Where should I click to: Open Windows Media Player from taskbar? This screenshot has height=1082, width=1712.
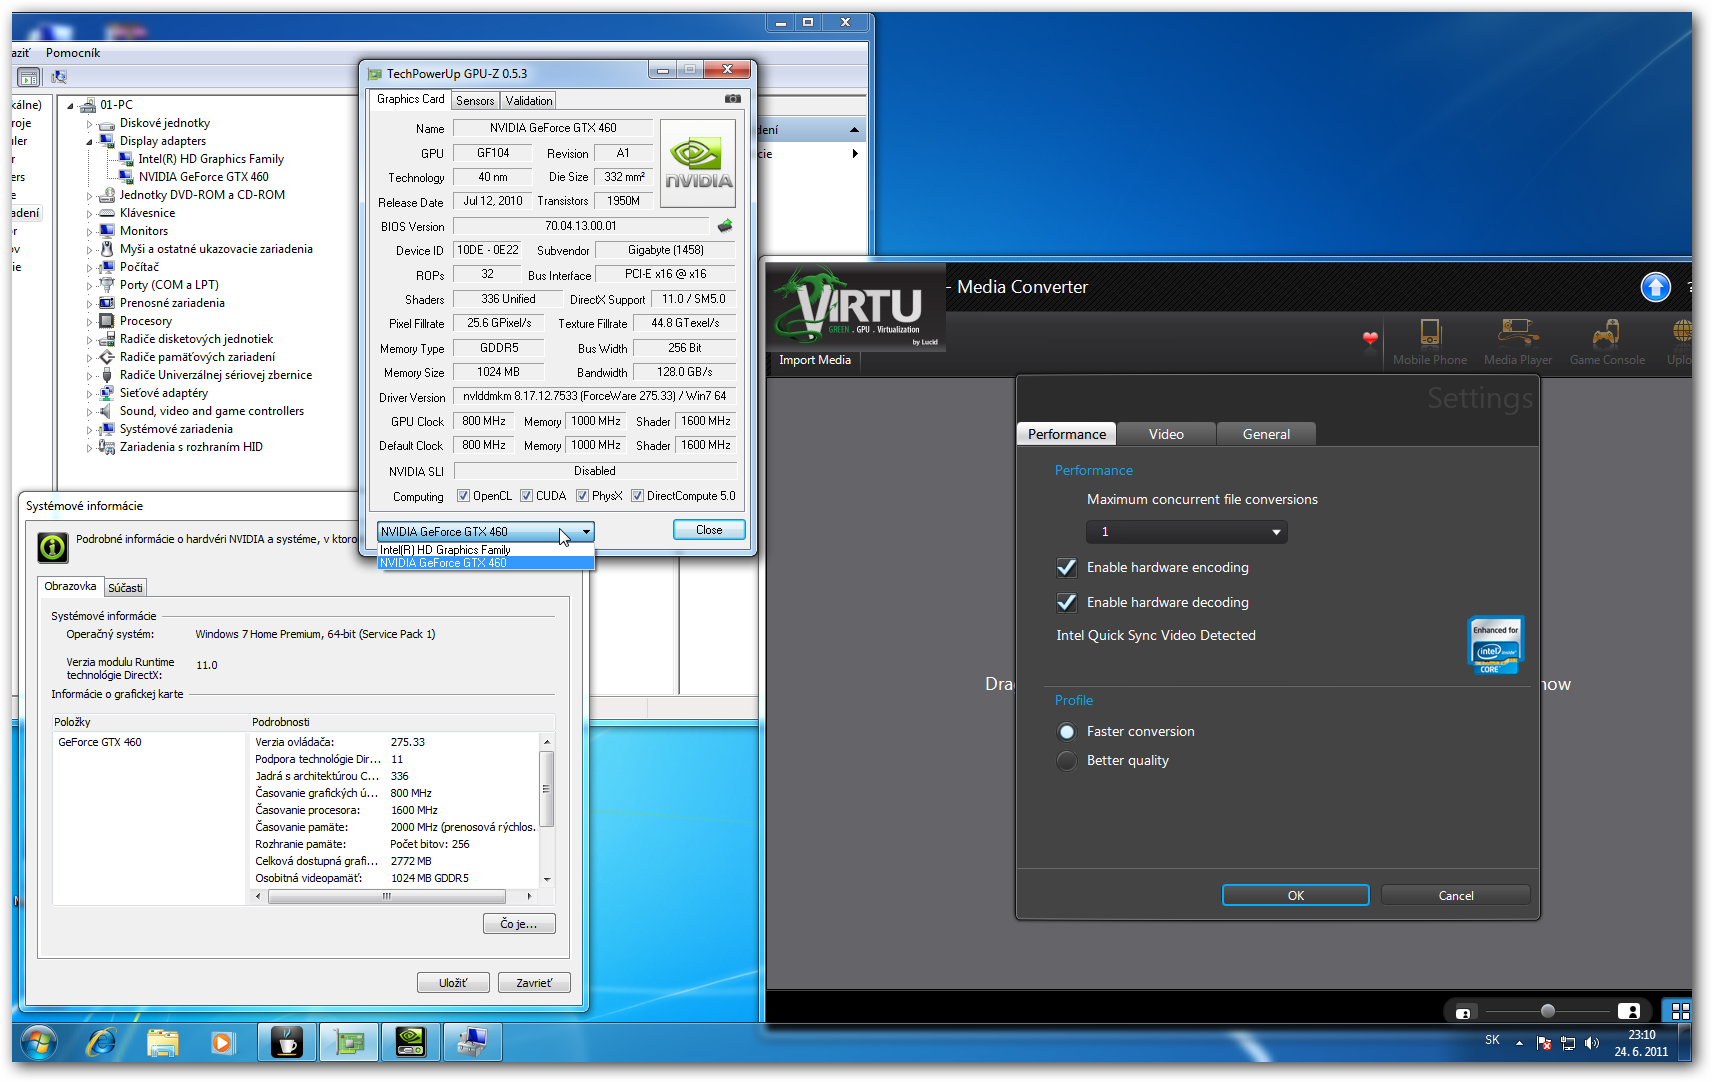pos(222,1043)
